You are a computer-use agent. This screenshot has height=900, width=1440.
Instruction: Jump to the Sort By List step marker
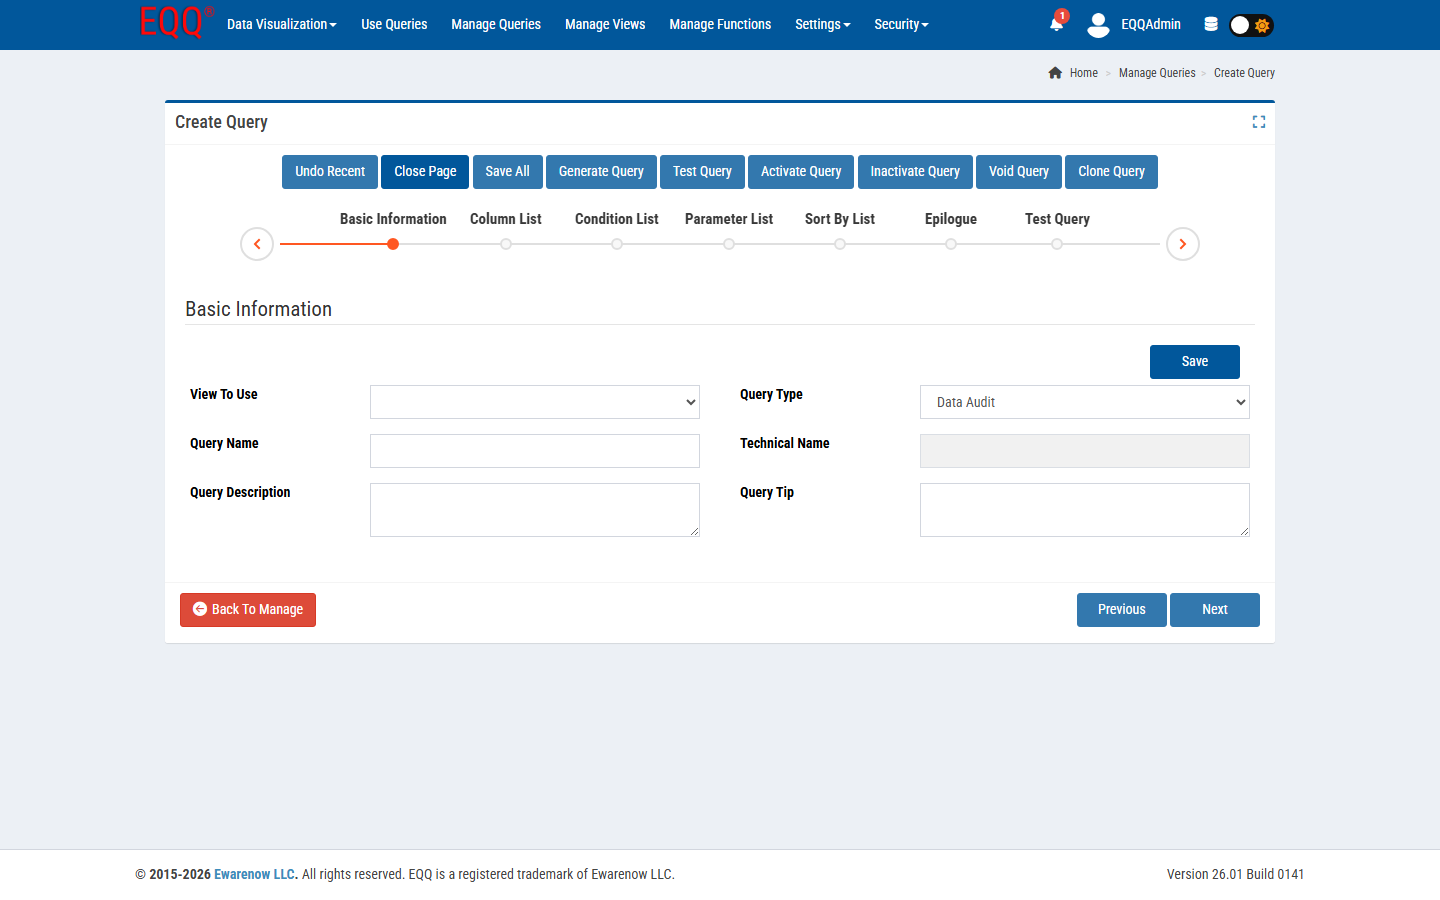click(x=840, y=244)
